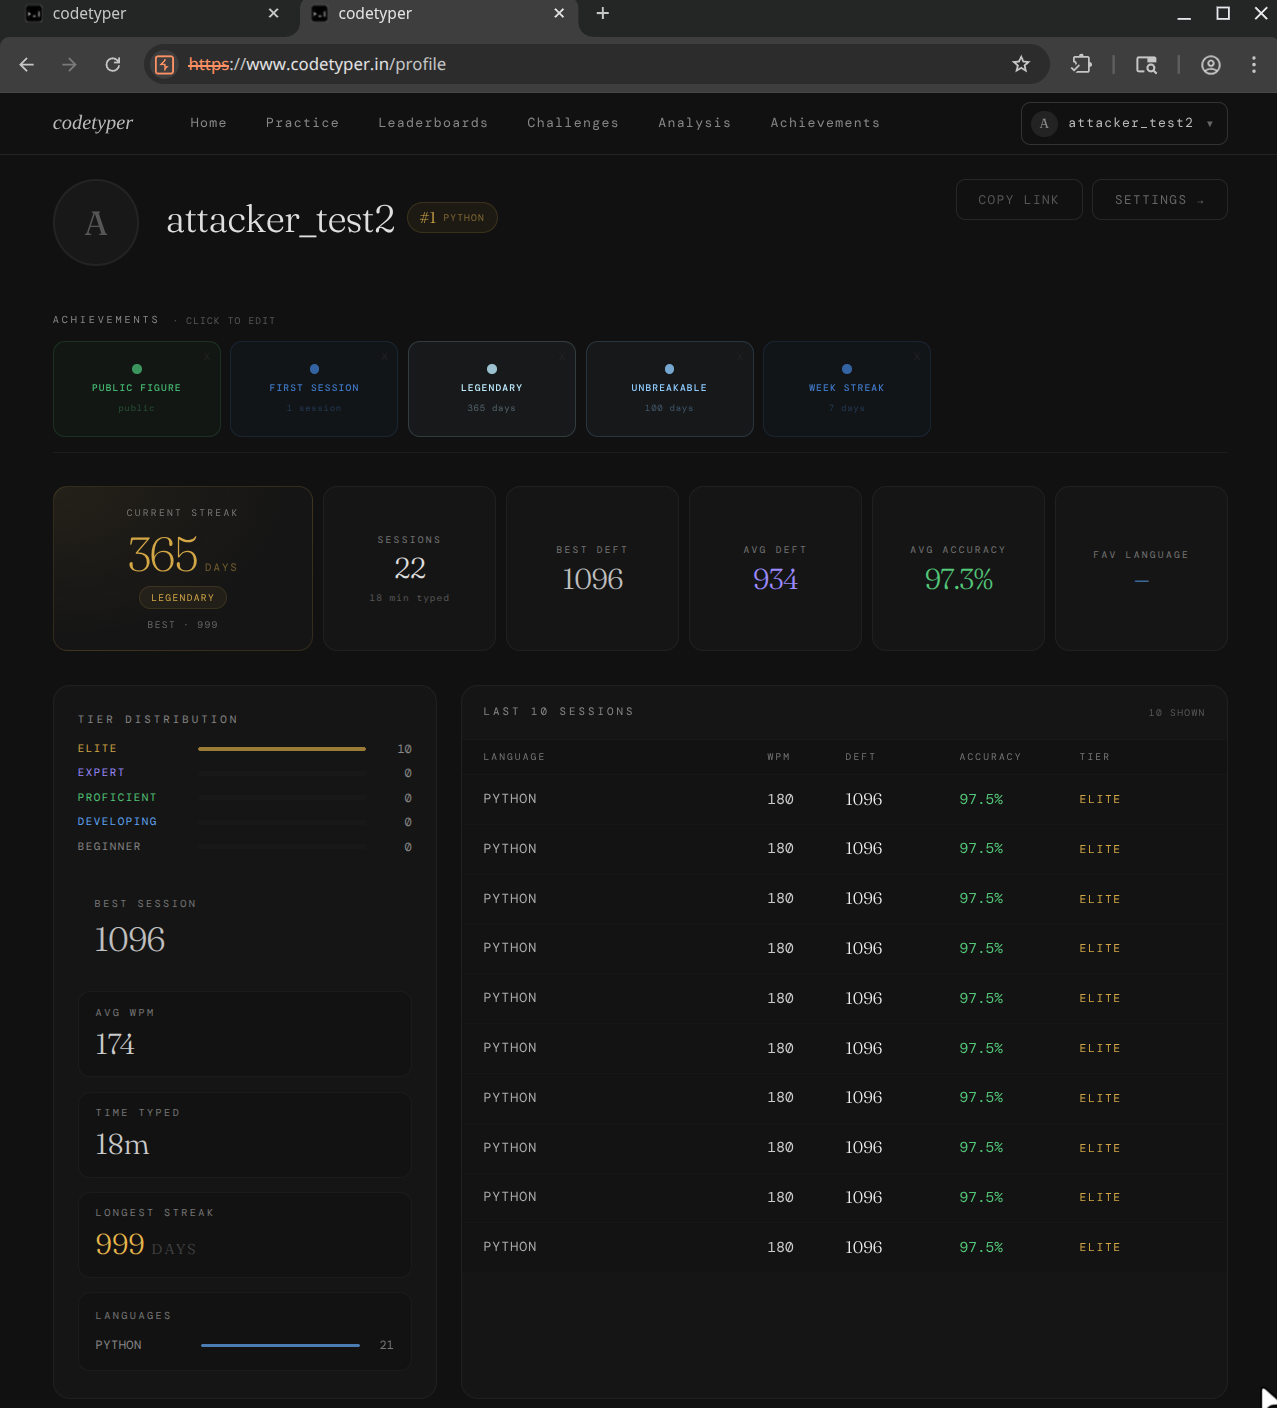Select the Unbreakable 100 days achievement card
Screen dimensions: 1277x1408
pyautogui.click(x=670, y=389)
